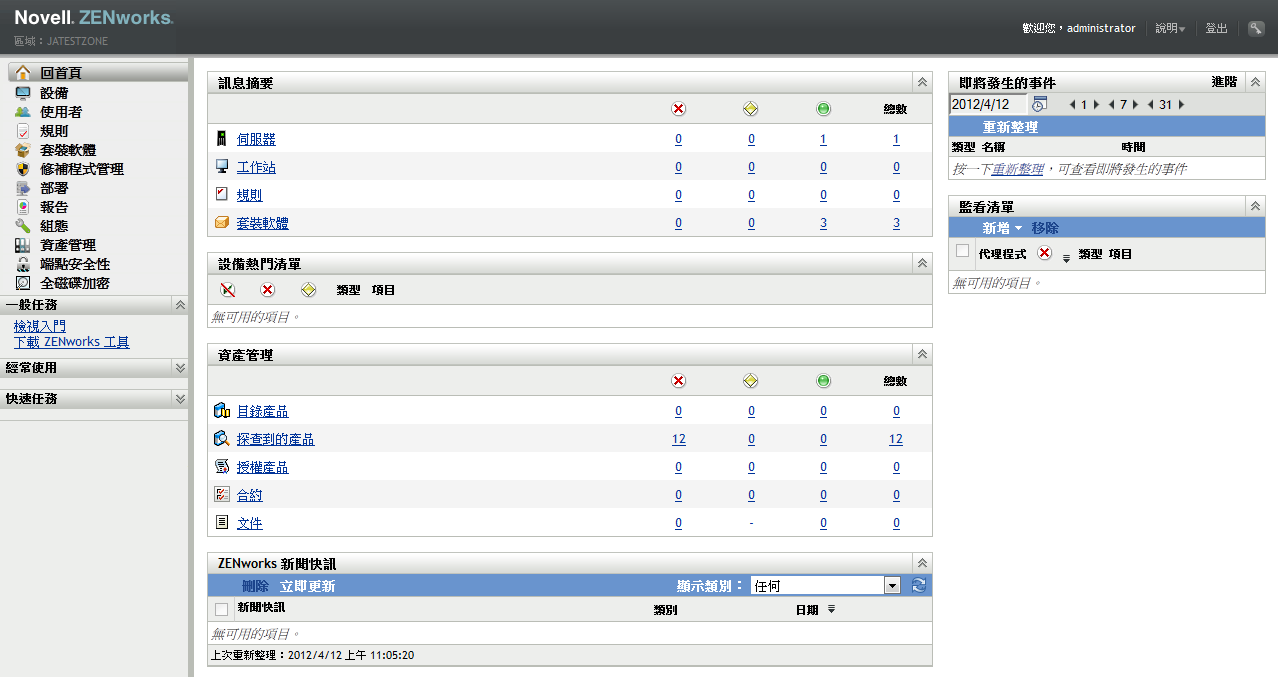Open the 合約 link

pyautogui.click(x=249, y=496)
